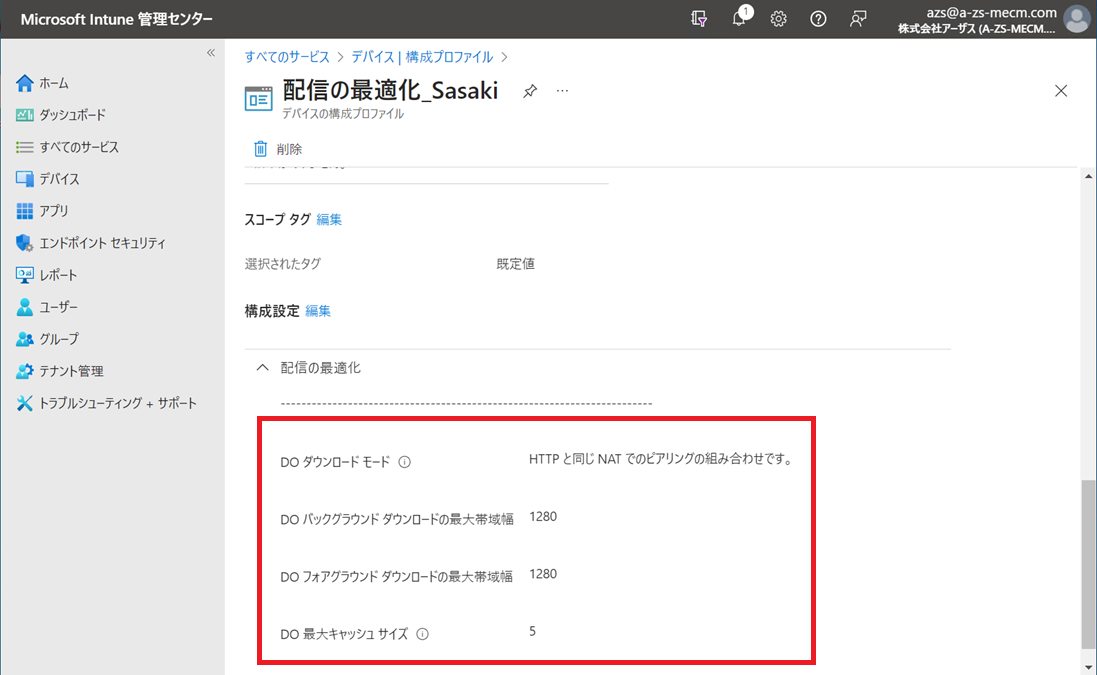Open the feedback icon in header
This screenshot has height=675, width=1097.
(857, 19)
